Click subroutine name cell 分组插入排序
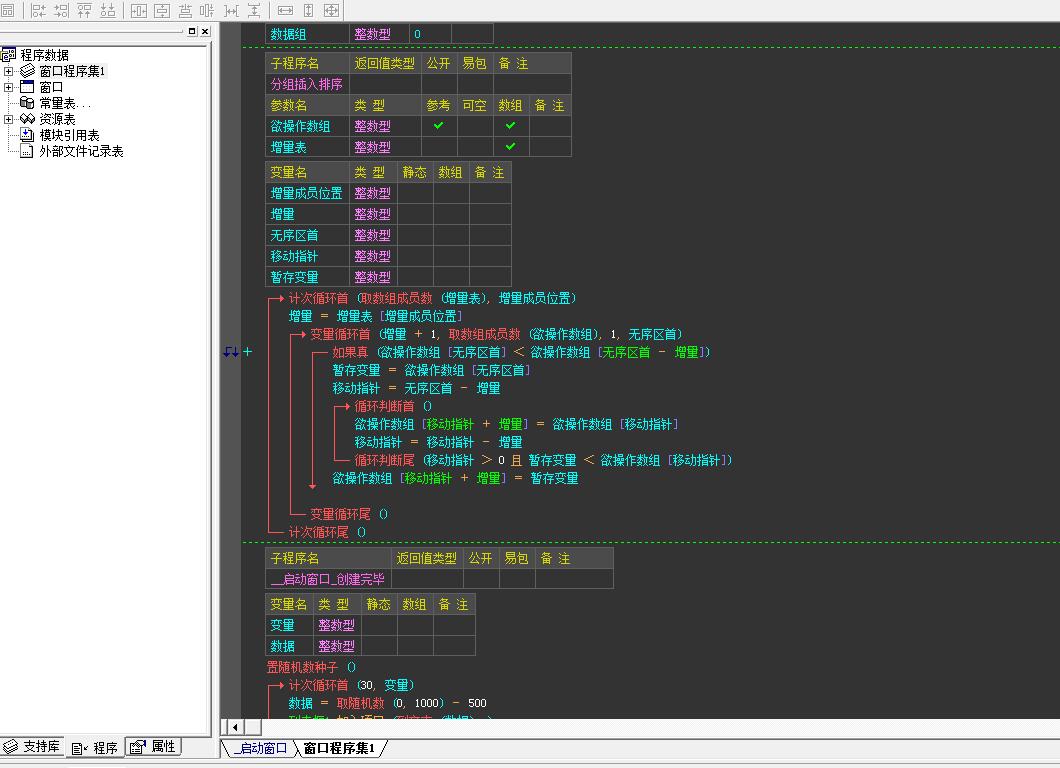 click(308, 84)
